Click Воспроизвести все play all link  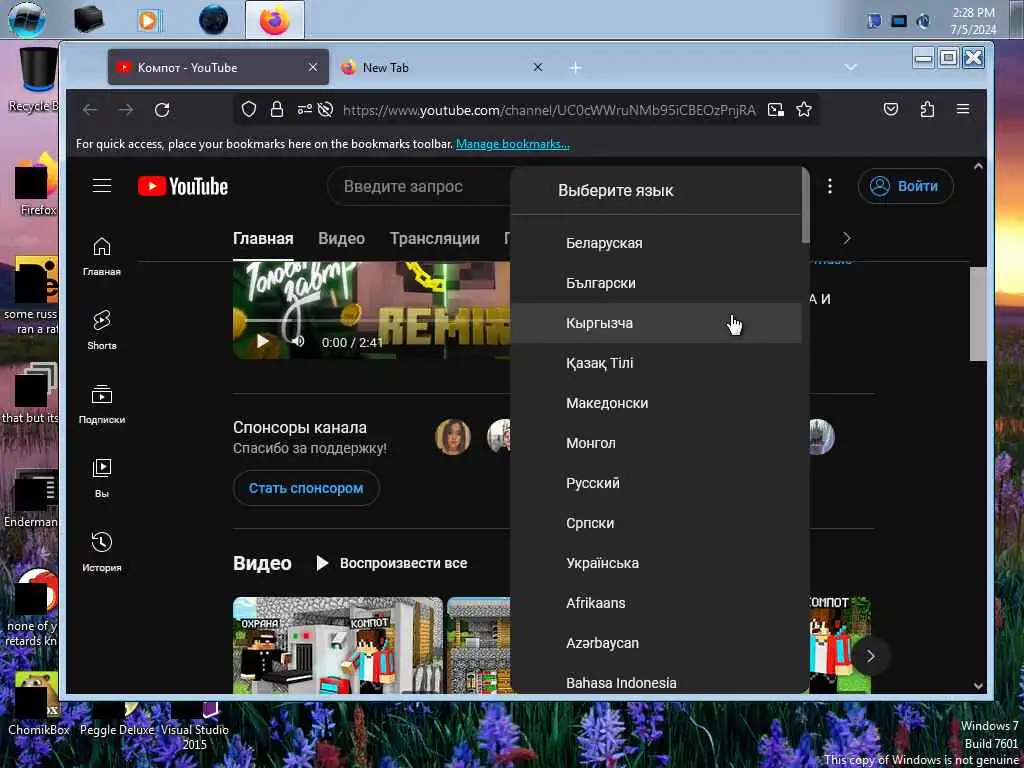click(392, 563)
